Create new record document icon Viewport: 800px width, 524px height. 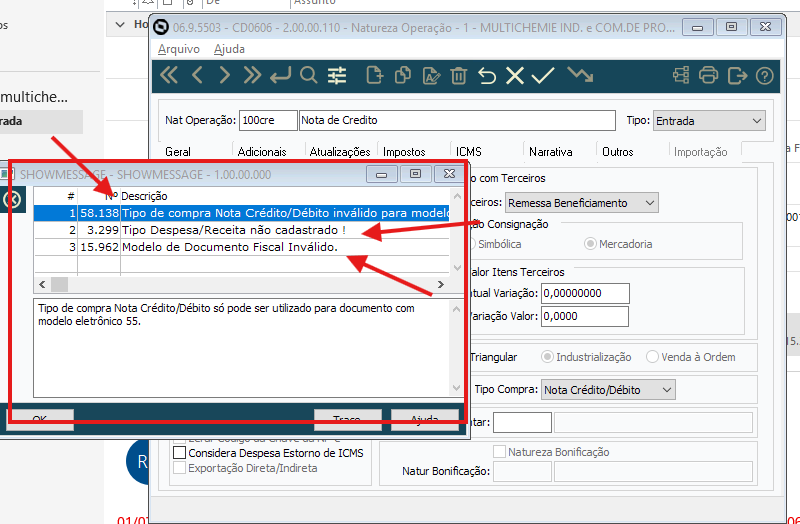[375, 76]
